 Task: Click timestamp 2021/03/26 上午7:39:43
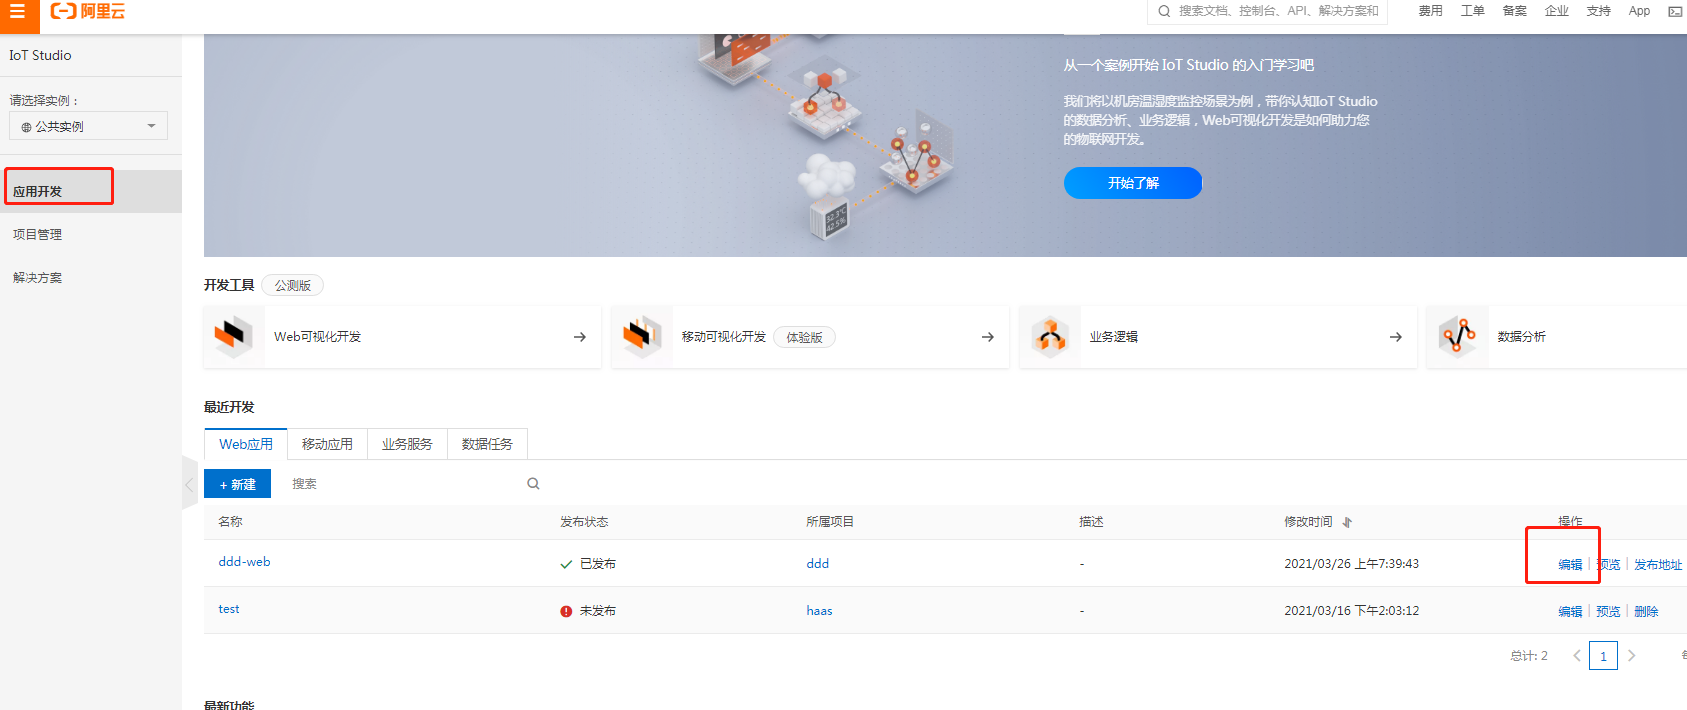pyautogui.click(x=1351, y=564)
